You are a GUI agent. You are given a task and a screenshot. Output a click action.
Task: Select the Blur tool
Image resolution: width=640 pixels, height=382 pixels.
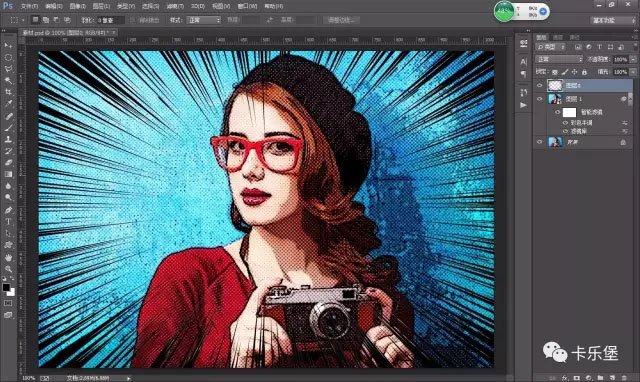[8, 186]
